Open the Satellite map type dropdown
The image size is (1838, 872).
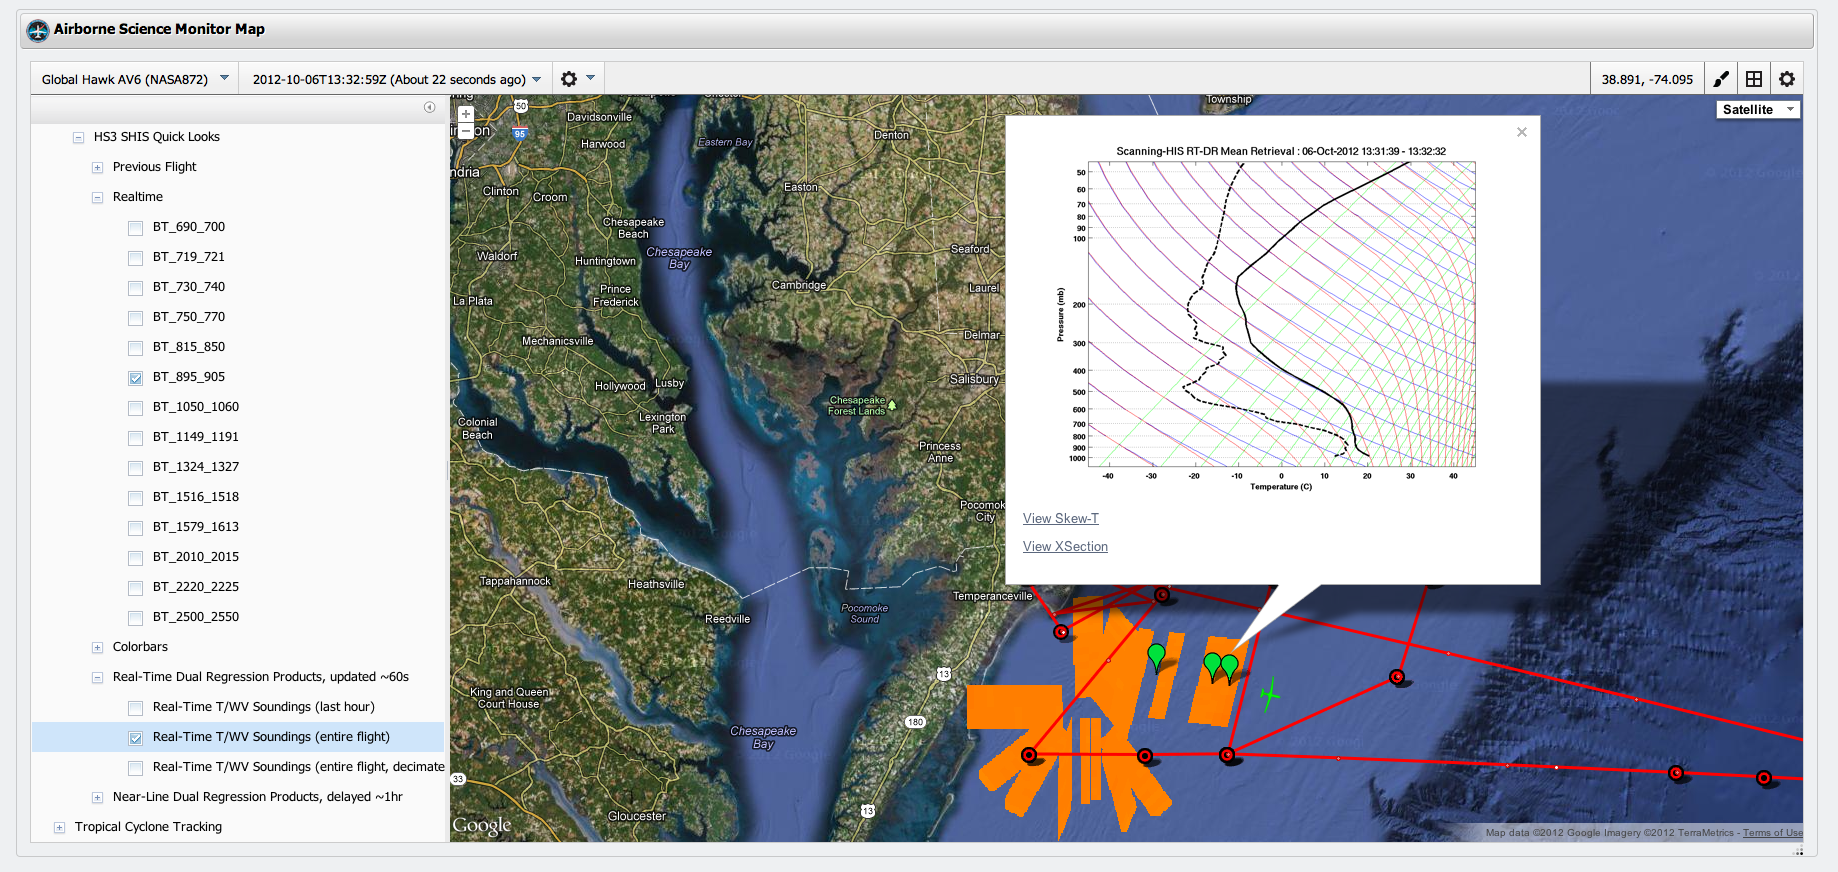[1757, 110]
